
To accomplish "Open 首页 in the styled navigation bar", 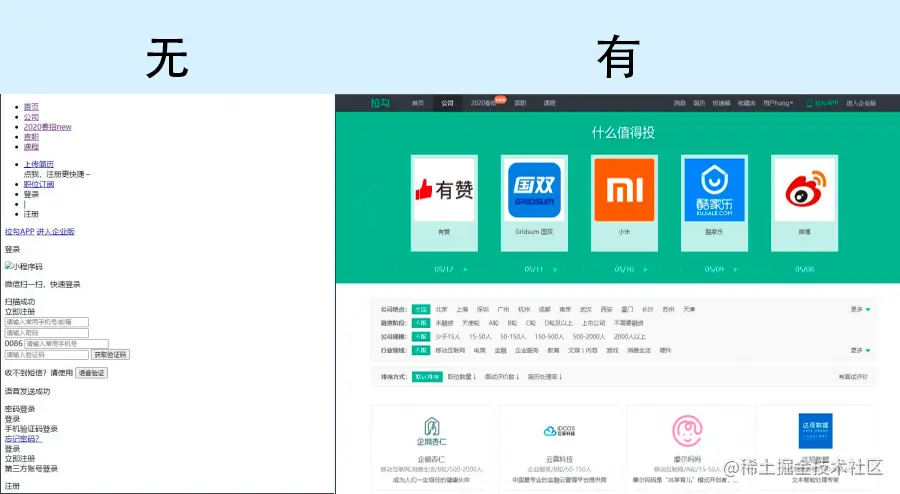I will click(x=418, y=103).
